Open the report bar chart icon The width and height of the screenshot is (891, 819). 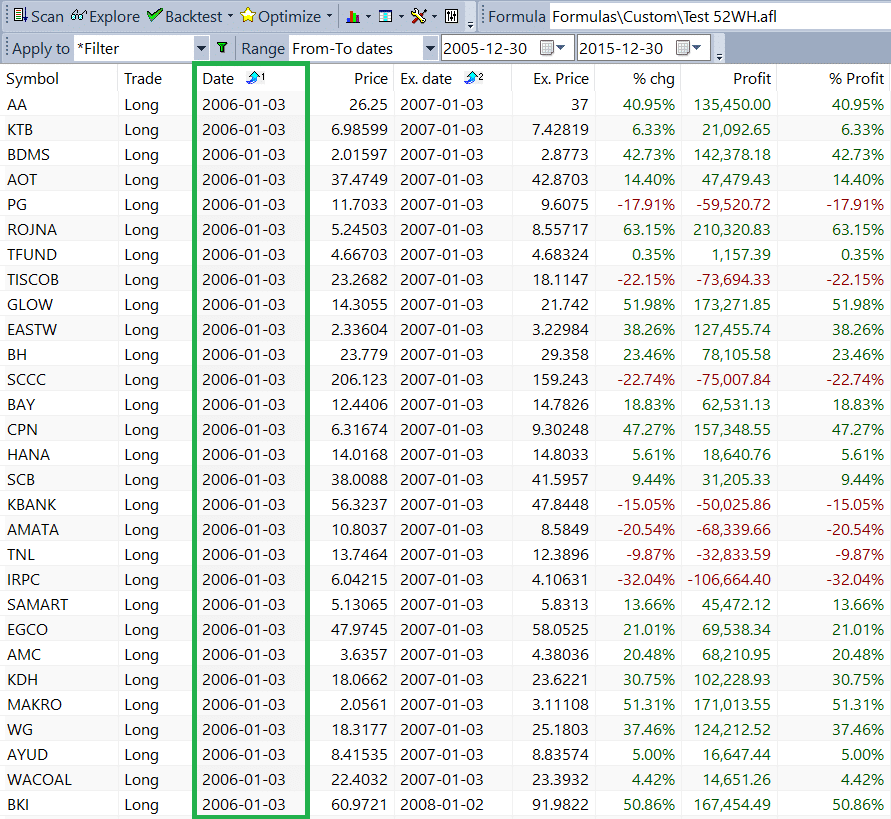click(x=354, y=16)
